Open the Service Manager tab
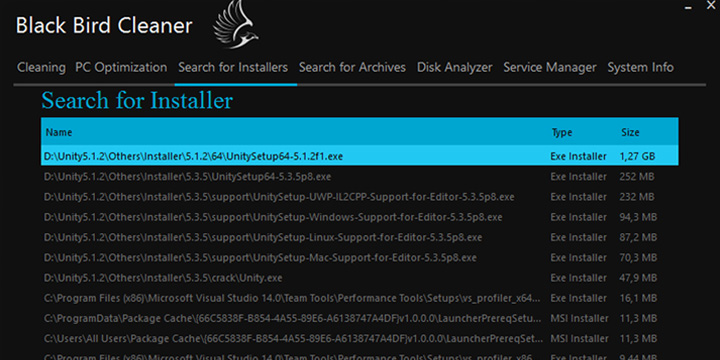Screen dimensions: 720x360 point(550,68)
